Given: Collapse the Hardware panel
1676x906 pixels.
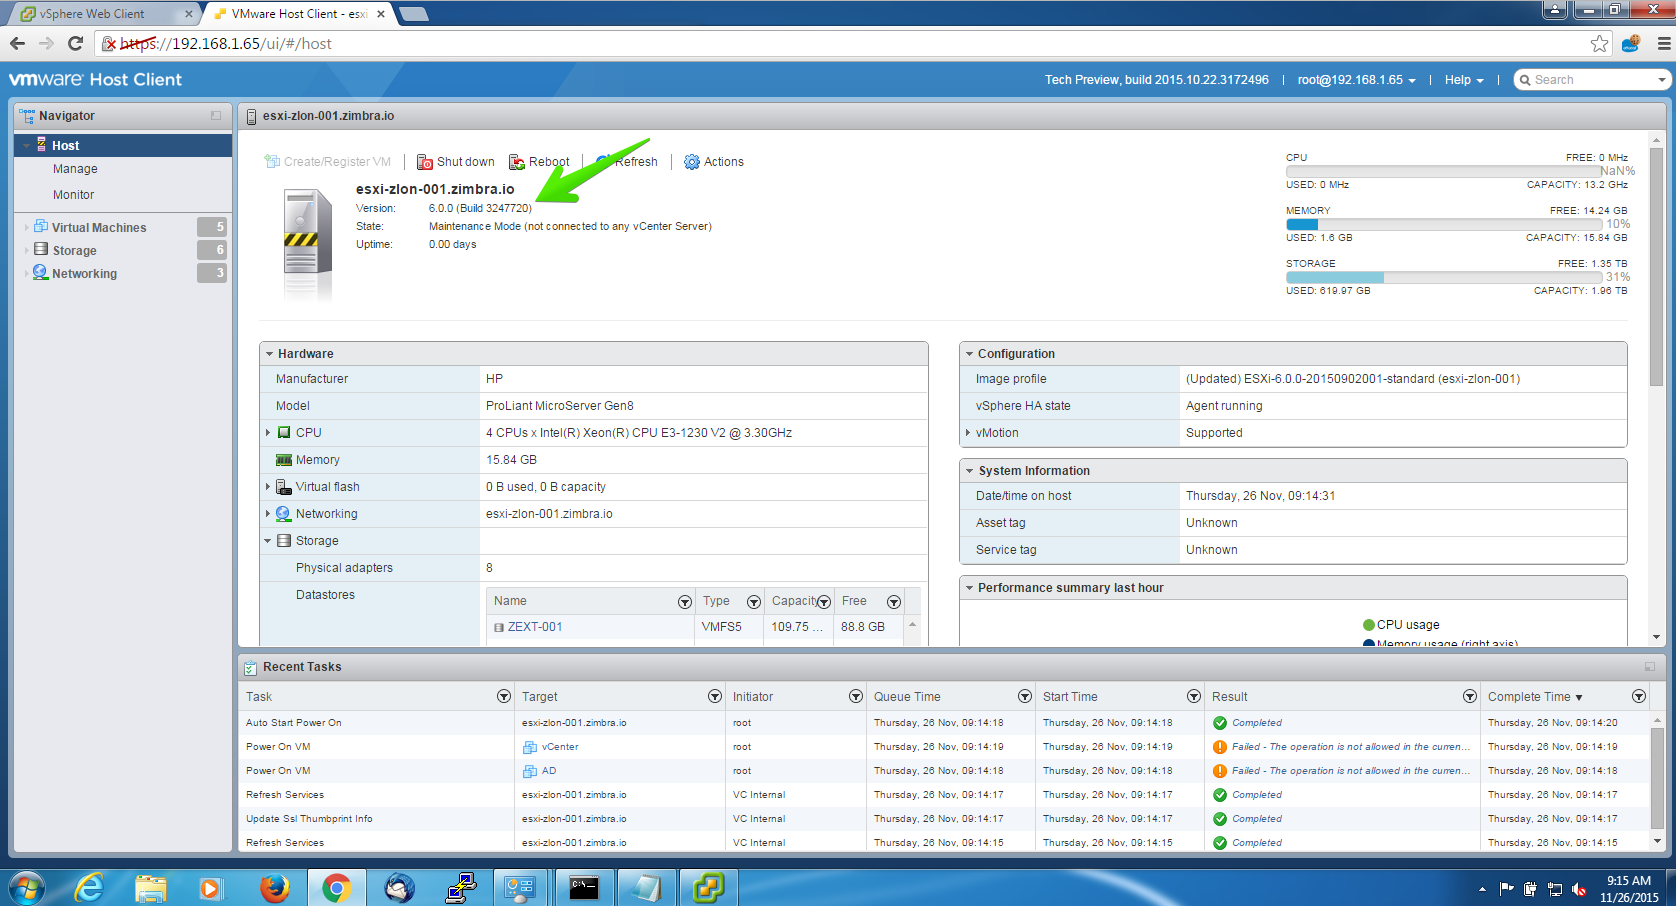Looking at the screenshot, I should coord(269,354).
